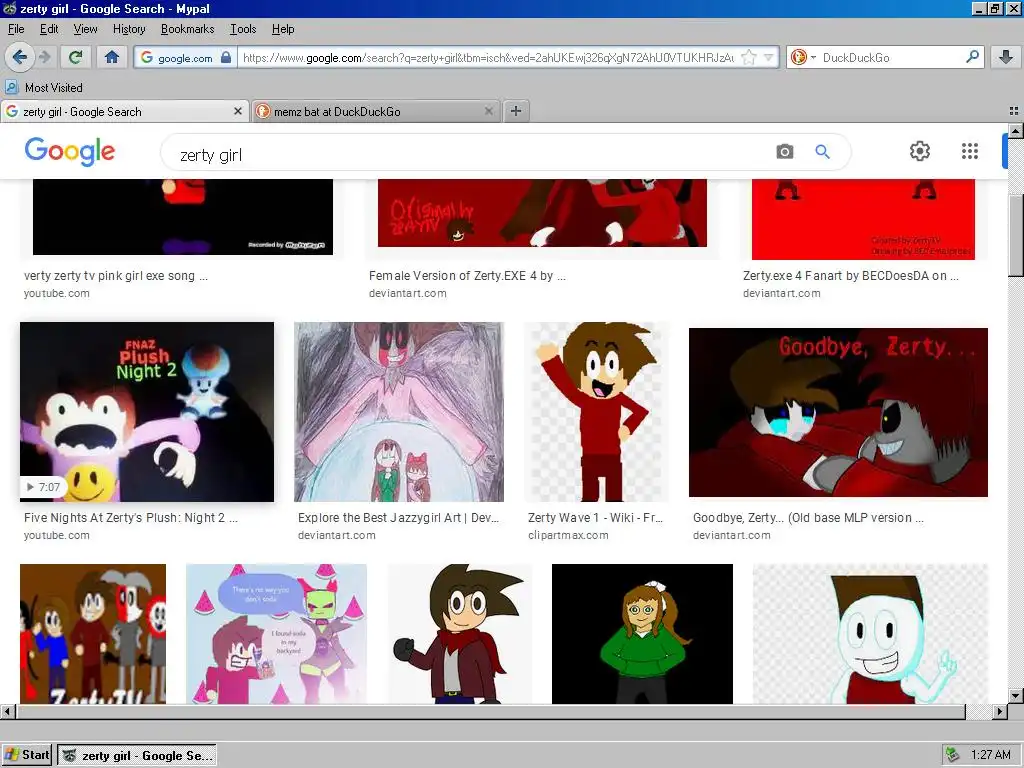The width and height of the screenshot is (1024, 768).
Task: Click the Google logo
Action: click(70, 152)
